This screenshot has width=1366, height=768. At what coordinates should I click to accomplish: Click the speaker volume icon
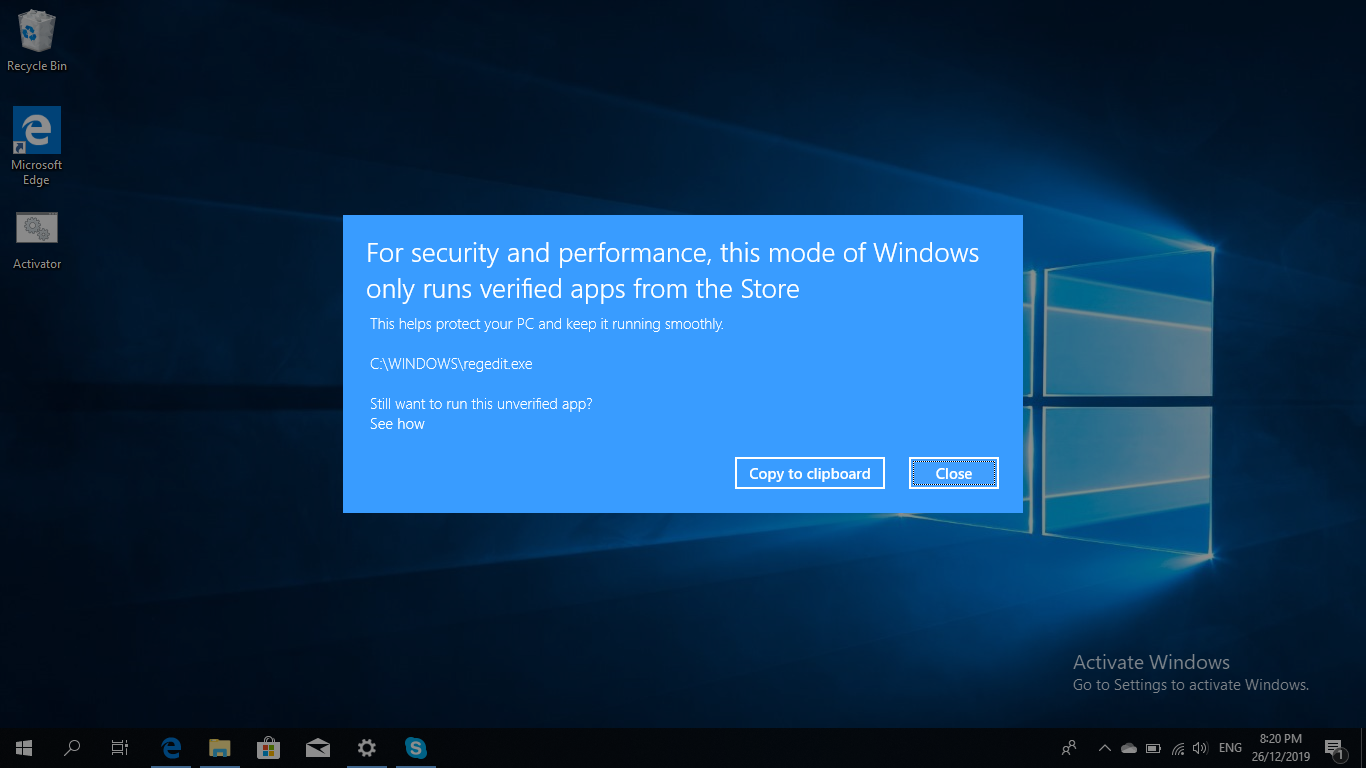click(1200, 747)
